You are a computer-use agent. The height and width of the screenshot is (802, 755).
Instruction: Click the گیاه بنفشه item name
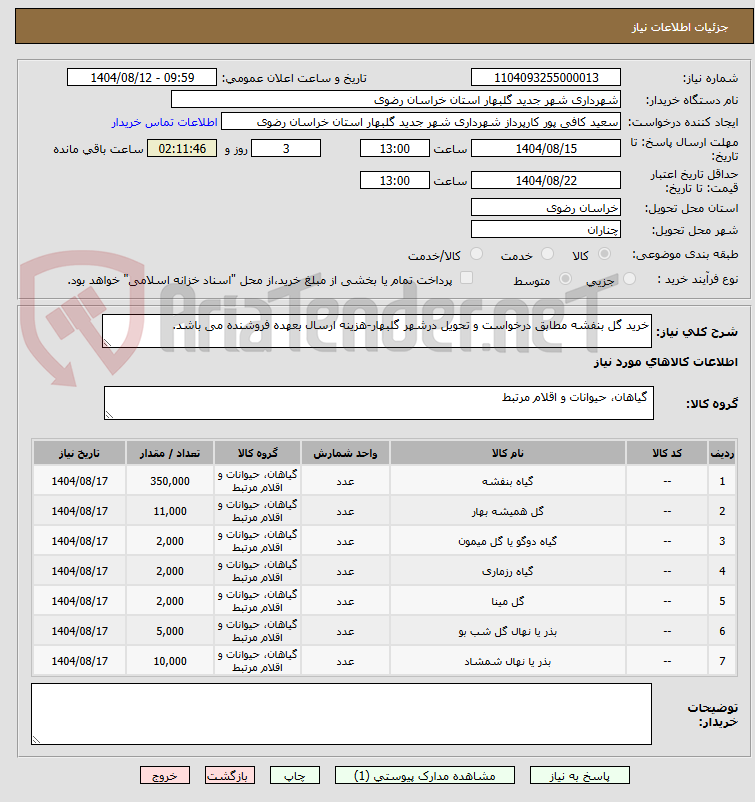[507, 481]
